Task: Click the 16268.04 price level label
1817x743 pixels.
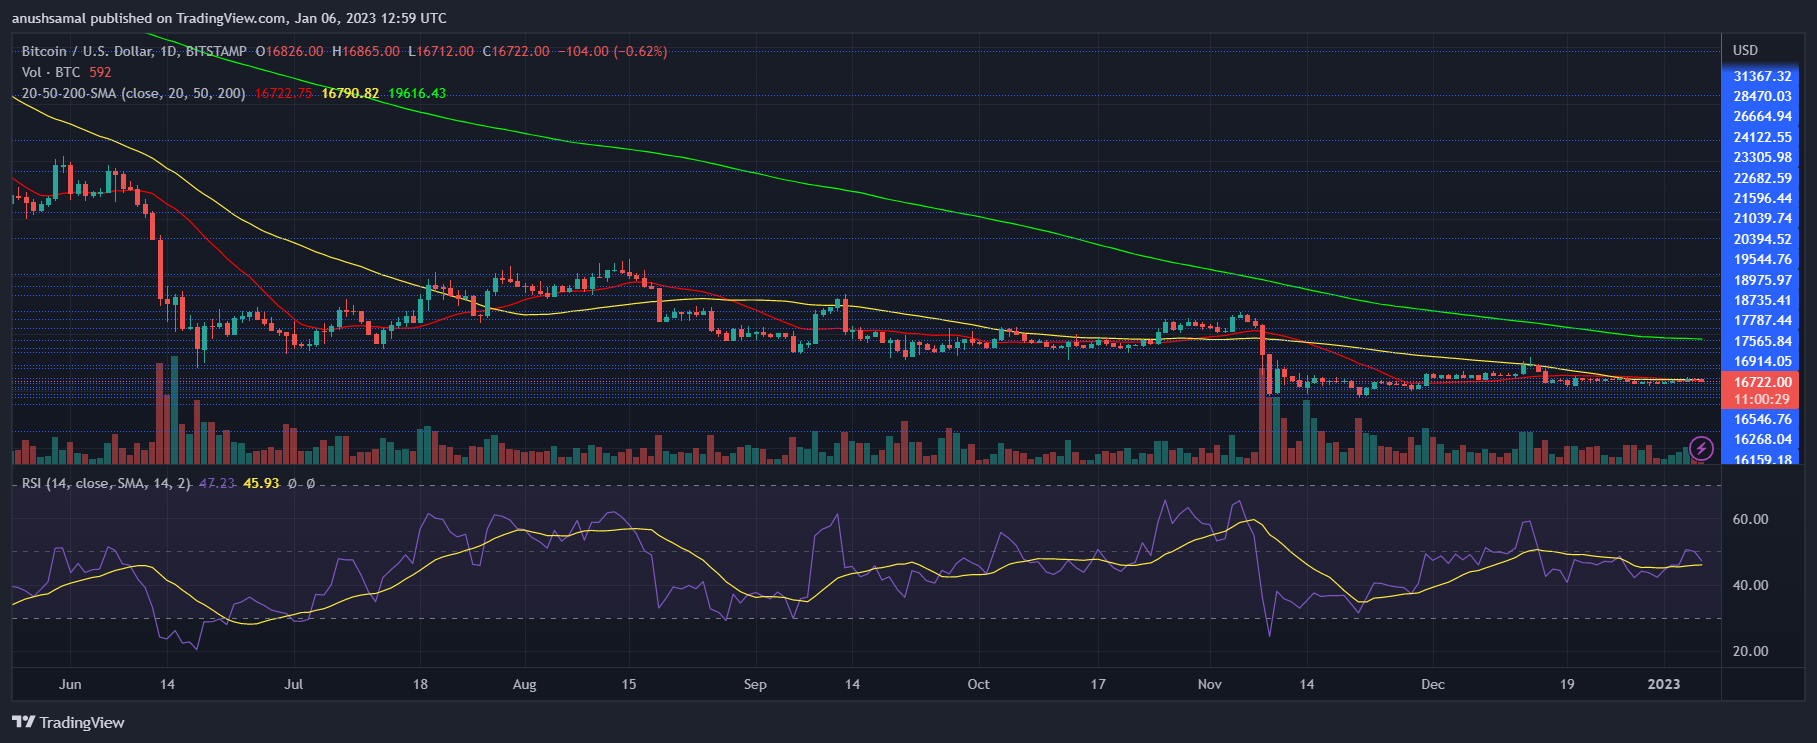Action: [x=1762, y=439]
